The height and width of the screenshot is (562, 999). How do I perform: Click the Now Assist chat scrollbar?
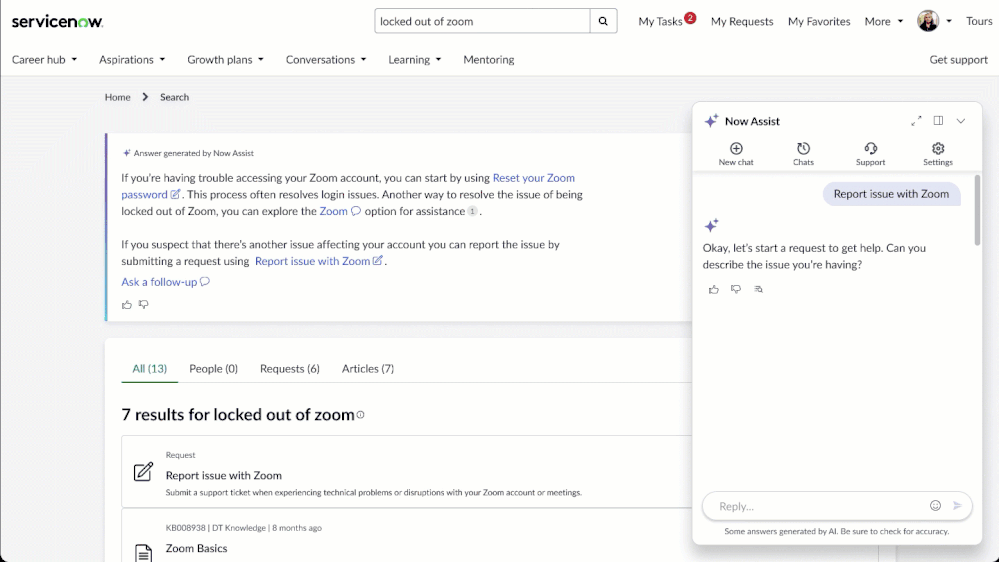point(977,212)
